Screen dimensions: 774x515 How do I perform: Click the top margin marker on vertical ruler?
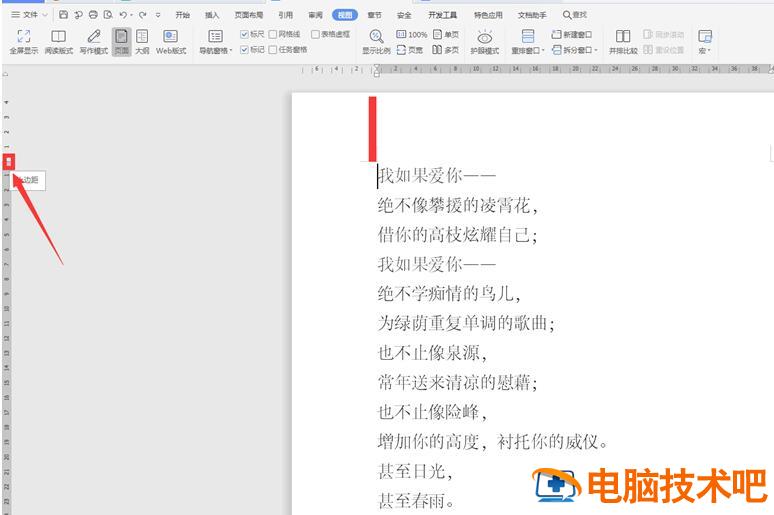(8, 161)
